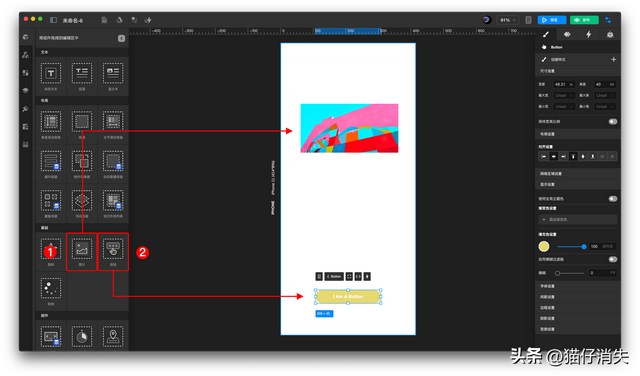Viewport: 640px width, 376px height.
Task: Click the blue preview play button
Action: 552,20
